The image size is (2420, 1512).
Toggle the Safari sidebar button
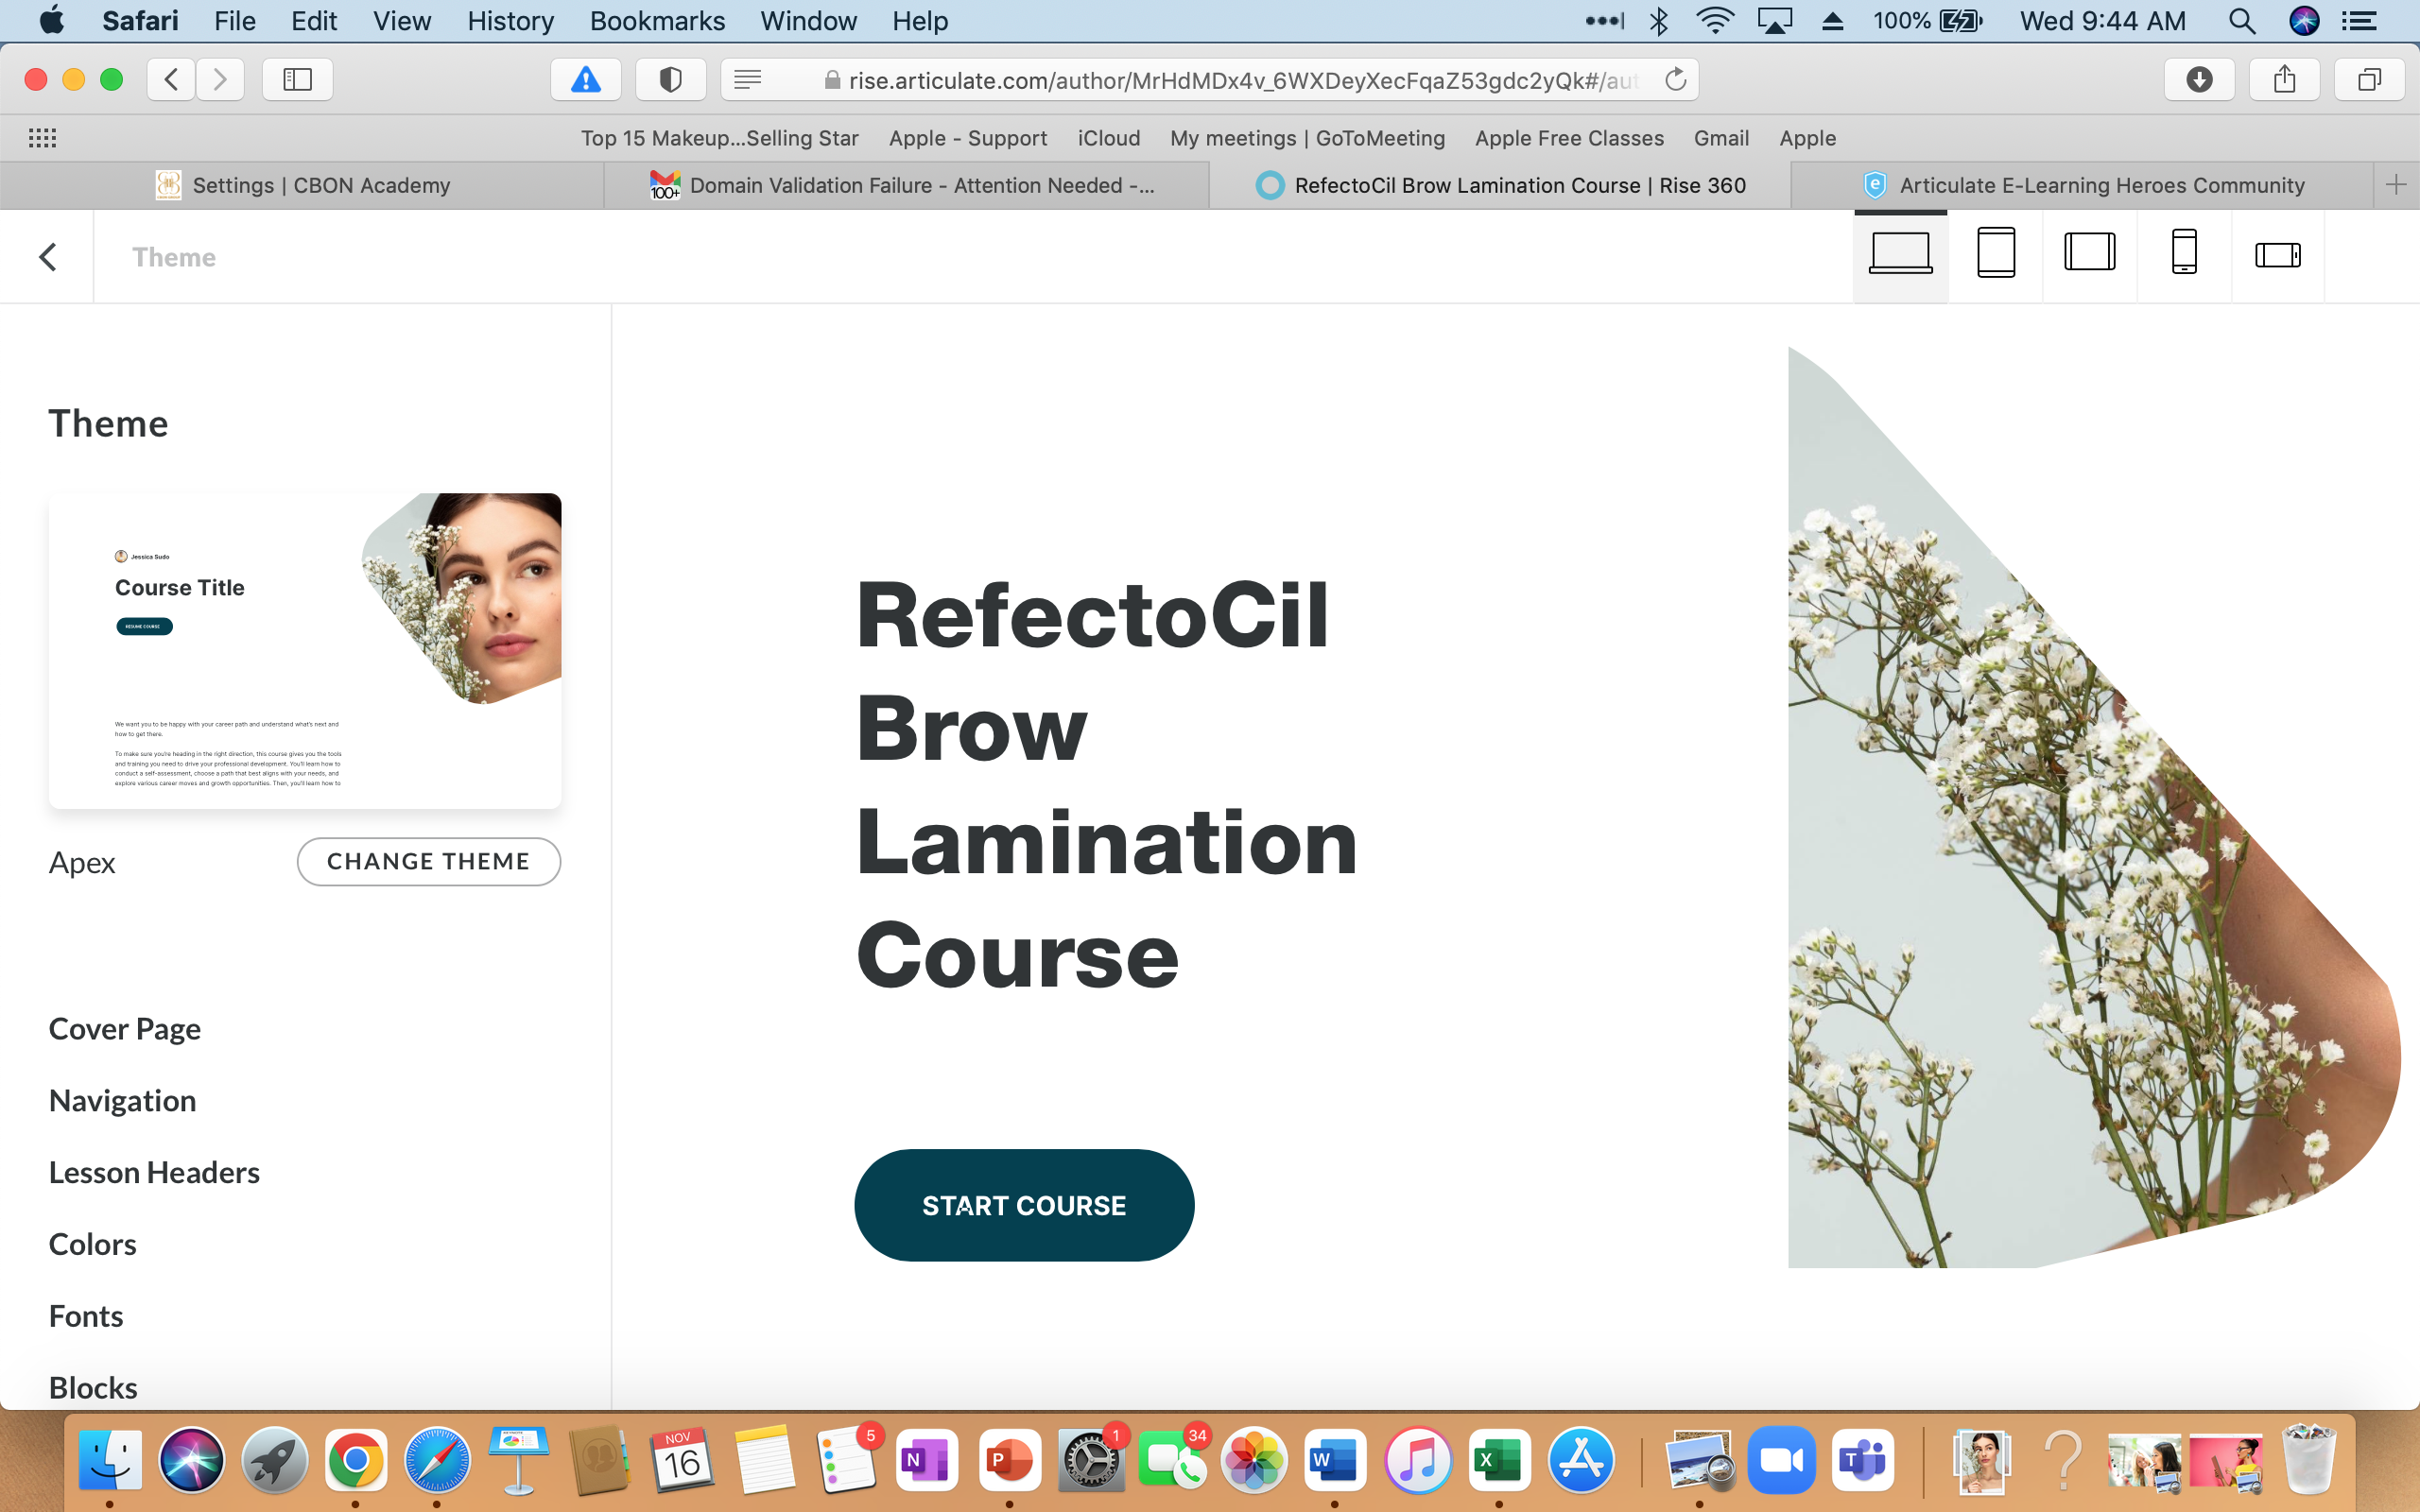click(x=297, y=80)
